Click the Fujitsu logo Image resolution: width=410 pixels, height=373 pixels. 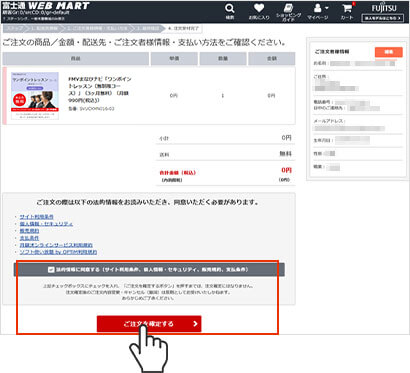pos(384,7)
